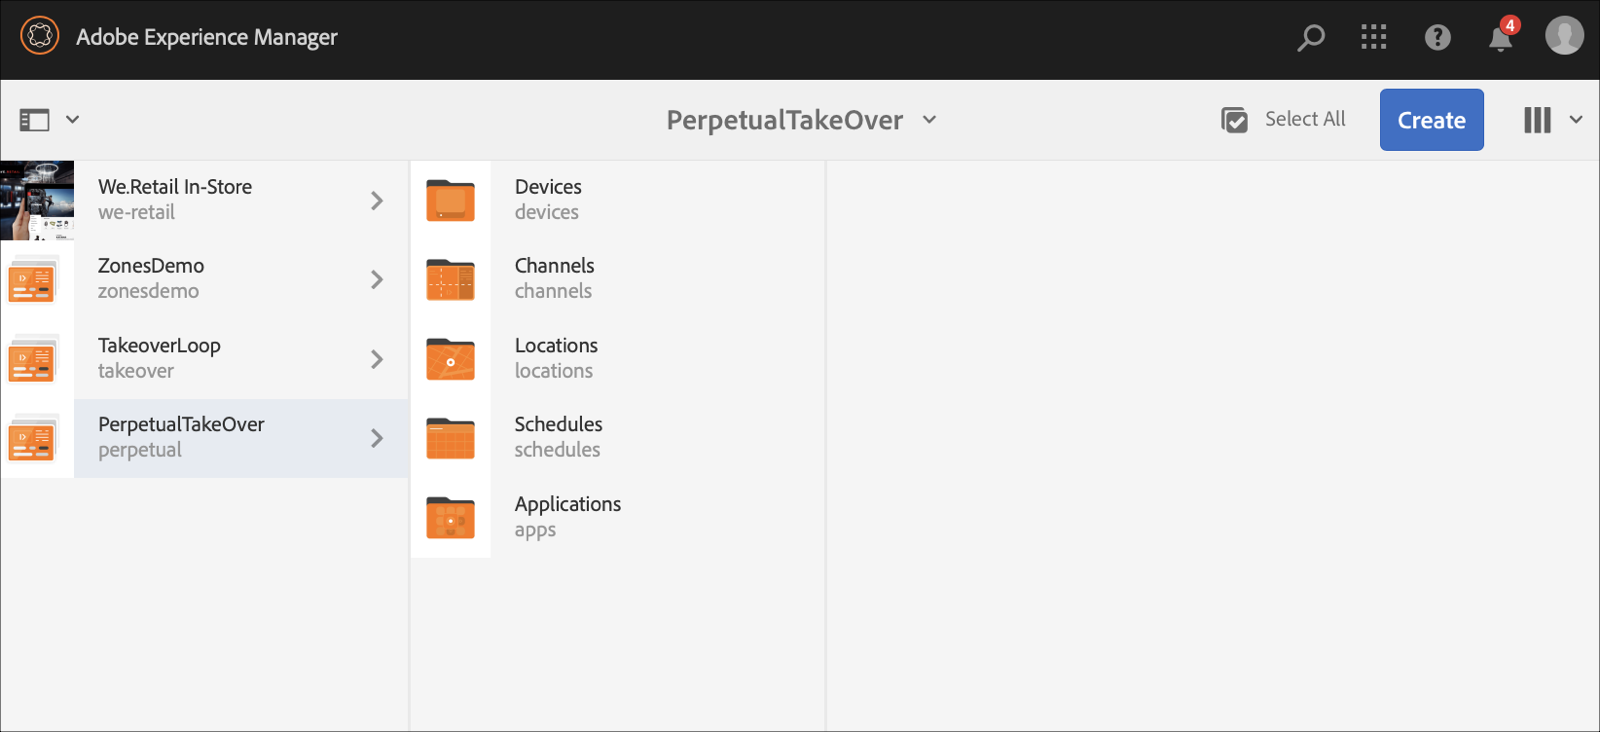Open the user profile avatar
1600x732 pixels.
tap(1564, 36)
